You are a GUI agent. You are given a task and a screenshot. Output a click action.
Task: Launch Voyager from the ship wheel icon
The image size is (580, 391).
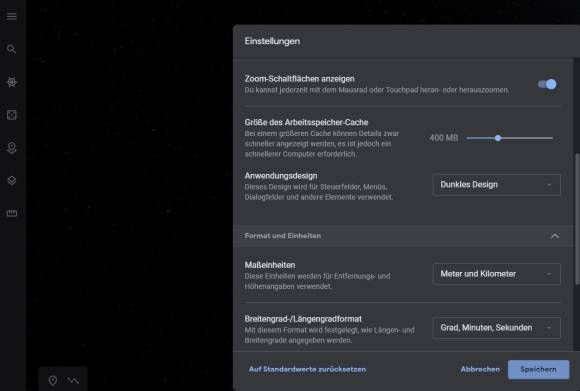(x=11, y=82)
